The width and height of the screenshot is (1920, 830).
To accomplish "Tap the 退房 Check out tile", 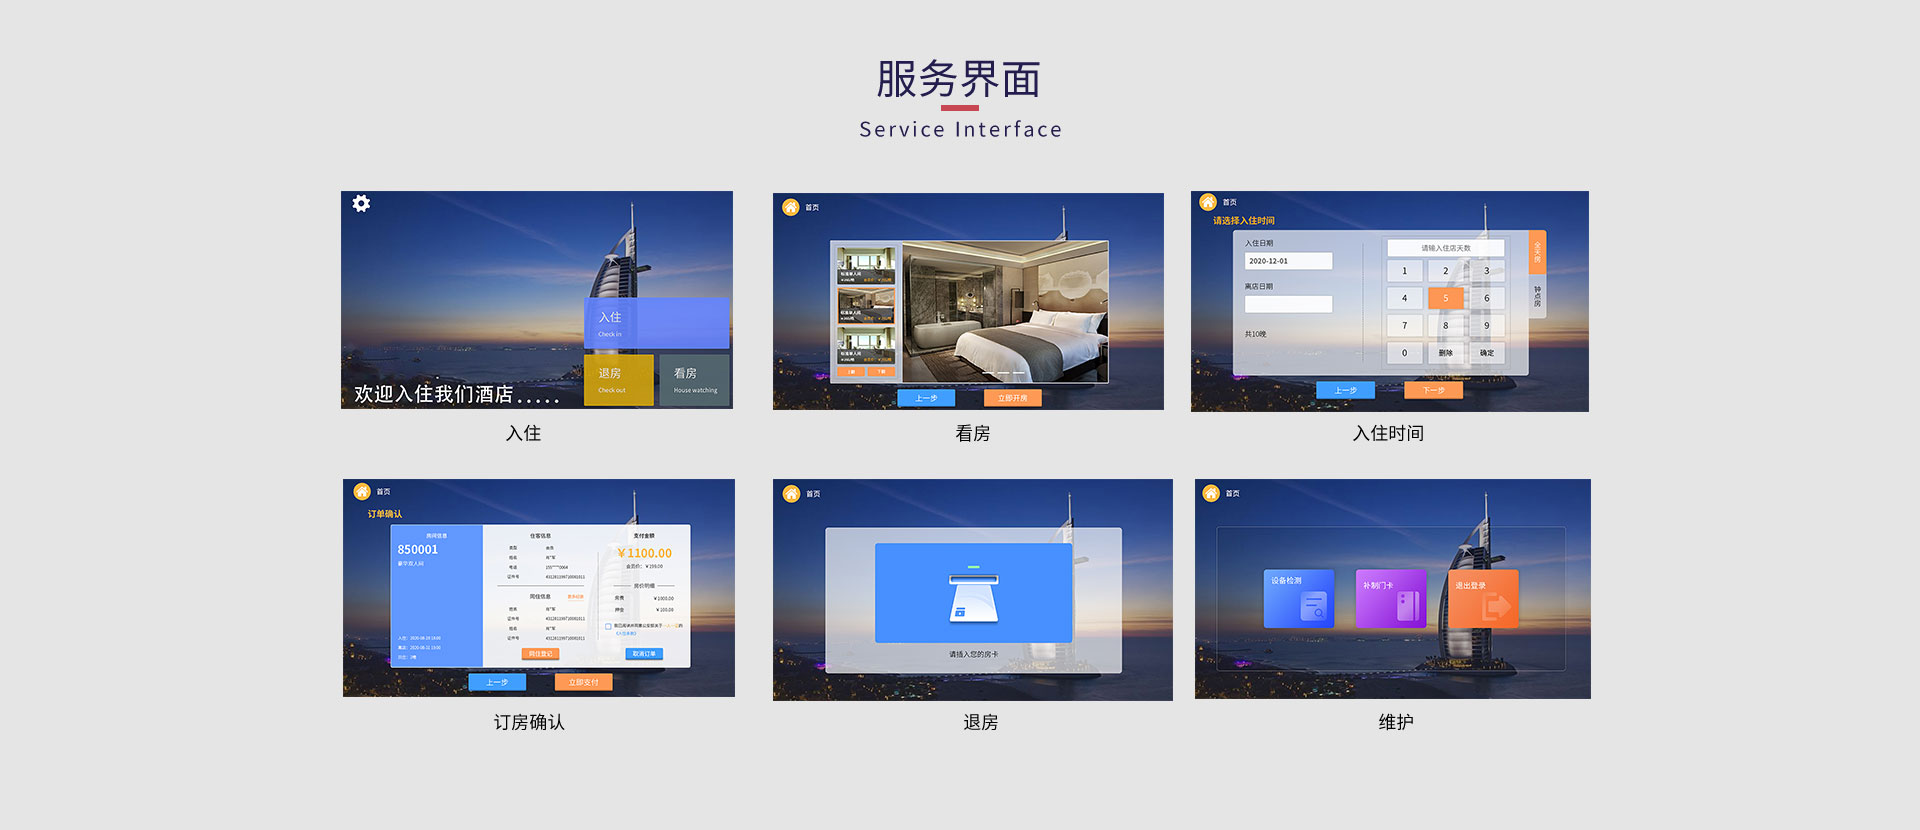I will coord(619,380).
